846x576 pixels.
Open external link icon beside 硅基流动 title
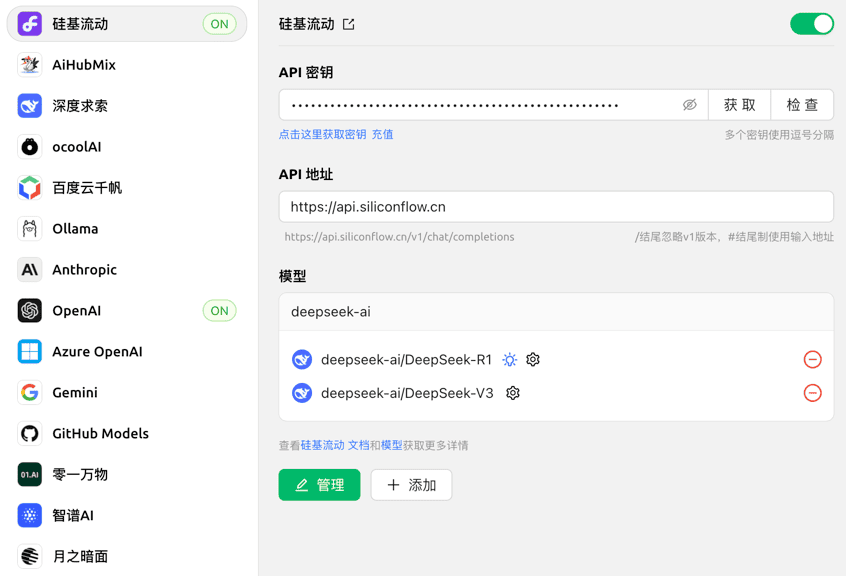(x=349, y=24)
